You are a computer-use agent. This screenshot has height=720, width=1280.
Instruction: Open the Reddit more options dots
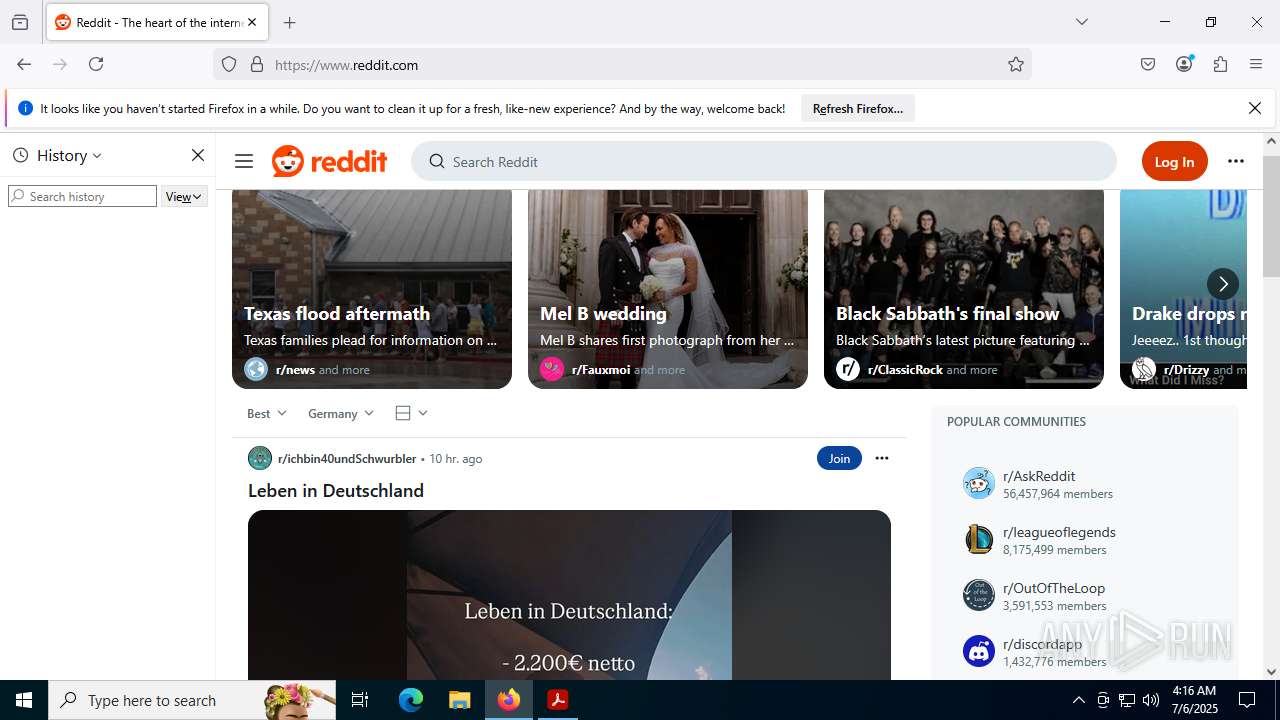pyautogui.click(x=1236, y=161)
